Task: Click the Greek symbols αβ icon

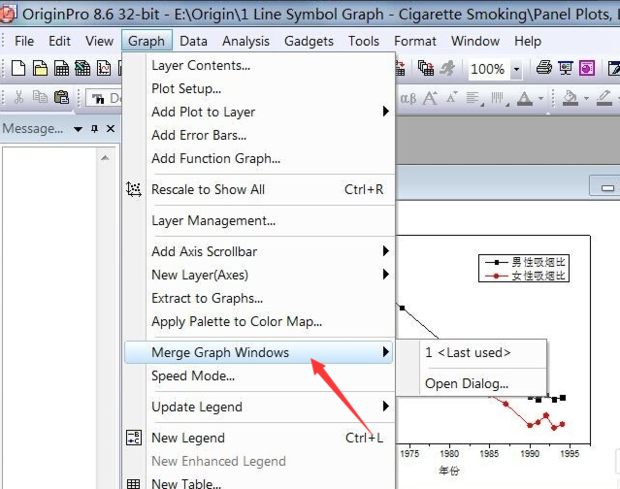Action: pos(408,98)
